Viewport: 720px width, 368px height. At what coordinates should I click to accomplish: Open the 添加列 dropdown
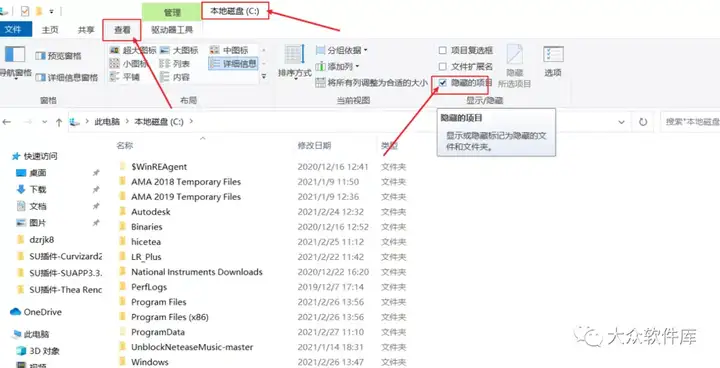click(x=338, y=67)
